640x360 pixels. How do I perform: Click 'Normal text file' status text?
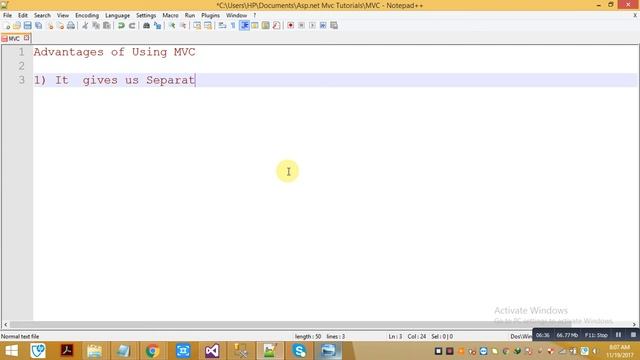click(x=20, y=336)
